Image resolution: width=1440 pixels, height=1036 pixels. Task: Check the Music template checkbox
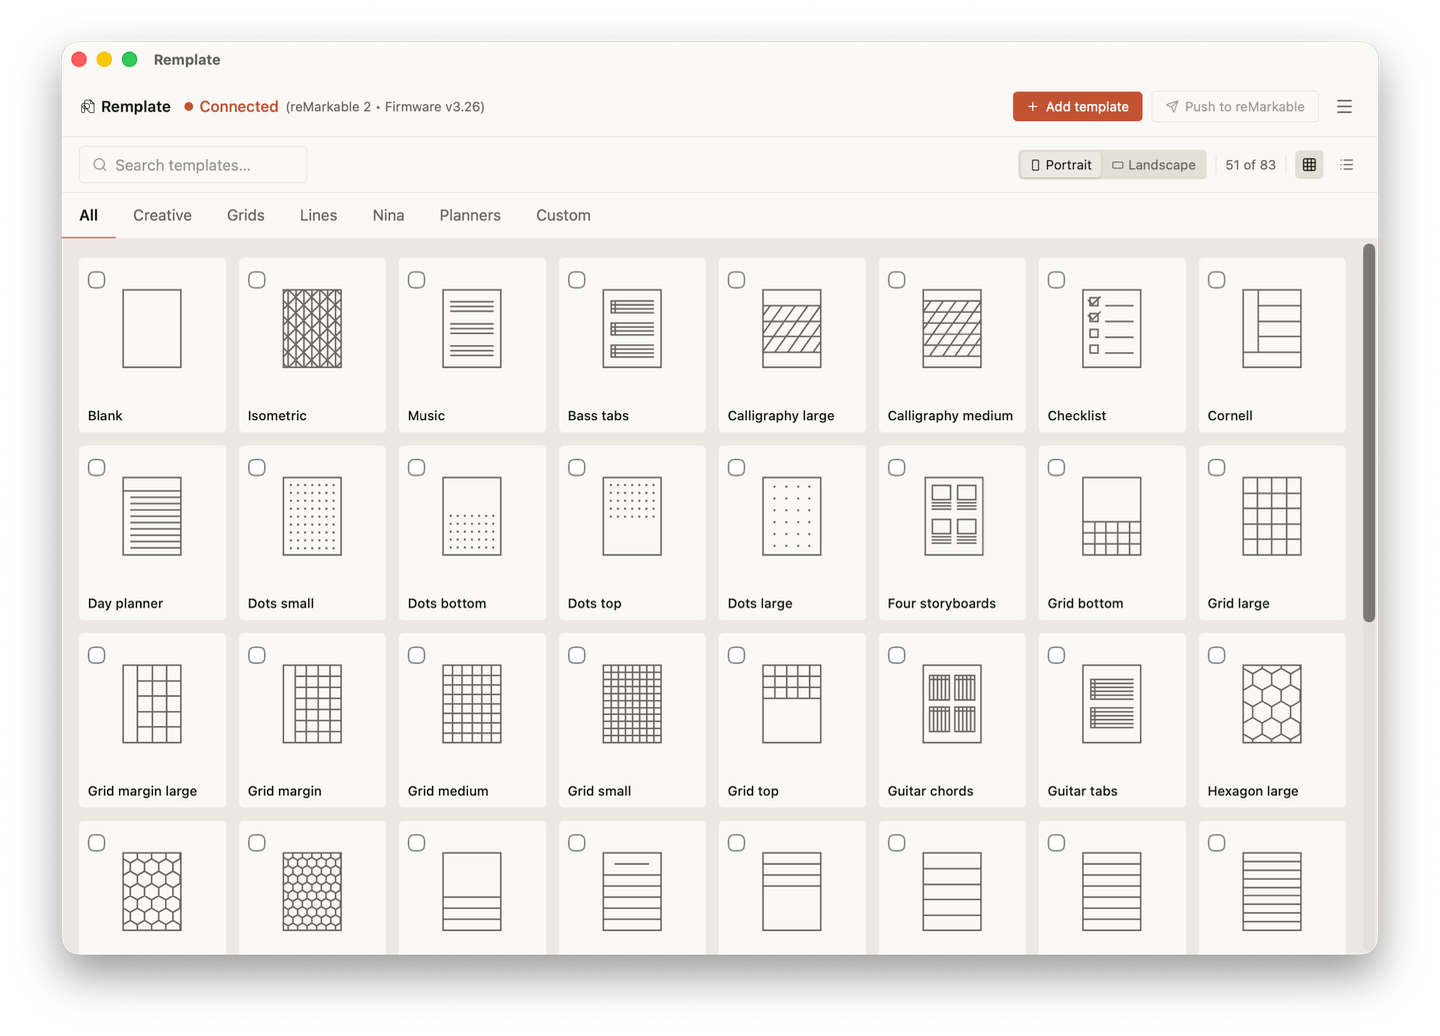(x=417, y=280)
